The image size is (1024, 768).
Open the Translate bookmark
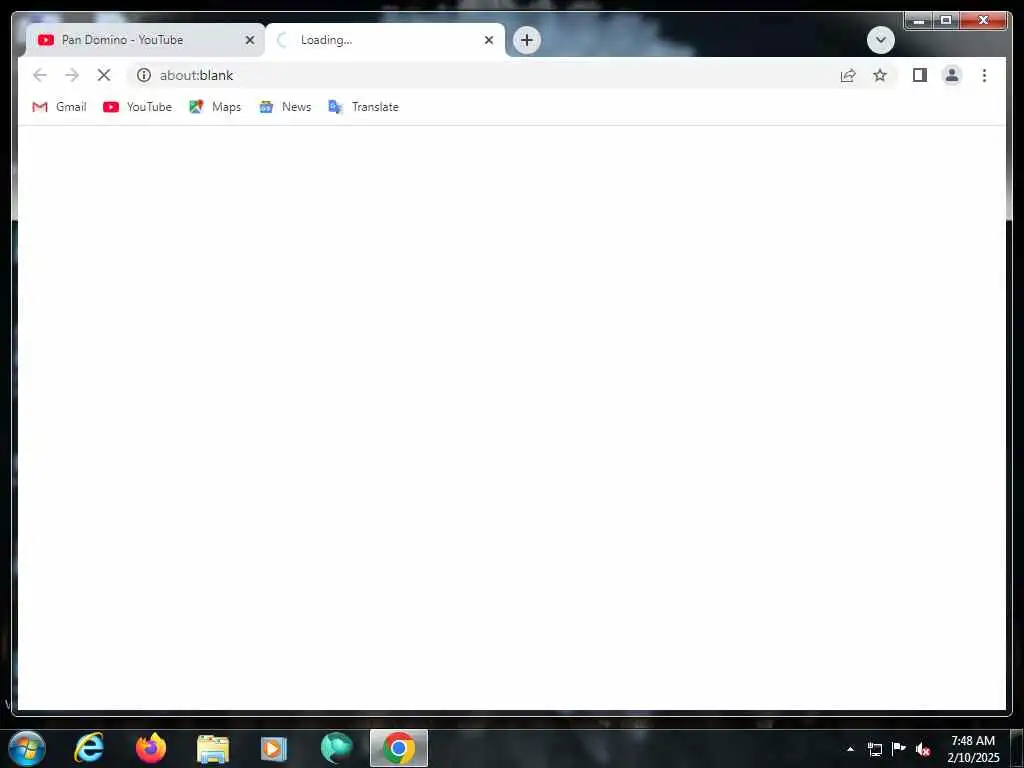pyautogui.click(x=363, y=106)
